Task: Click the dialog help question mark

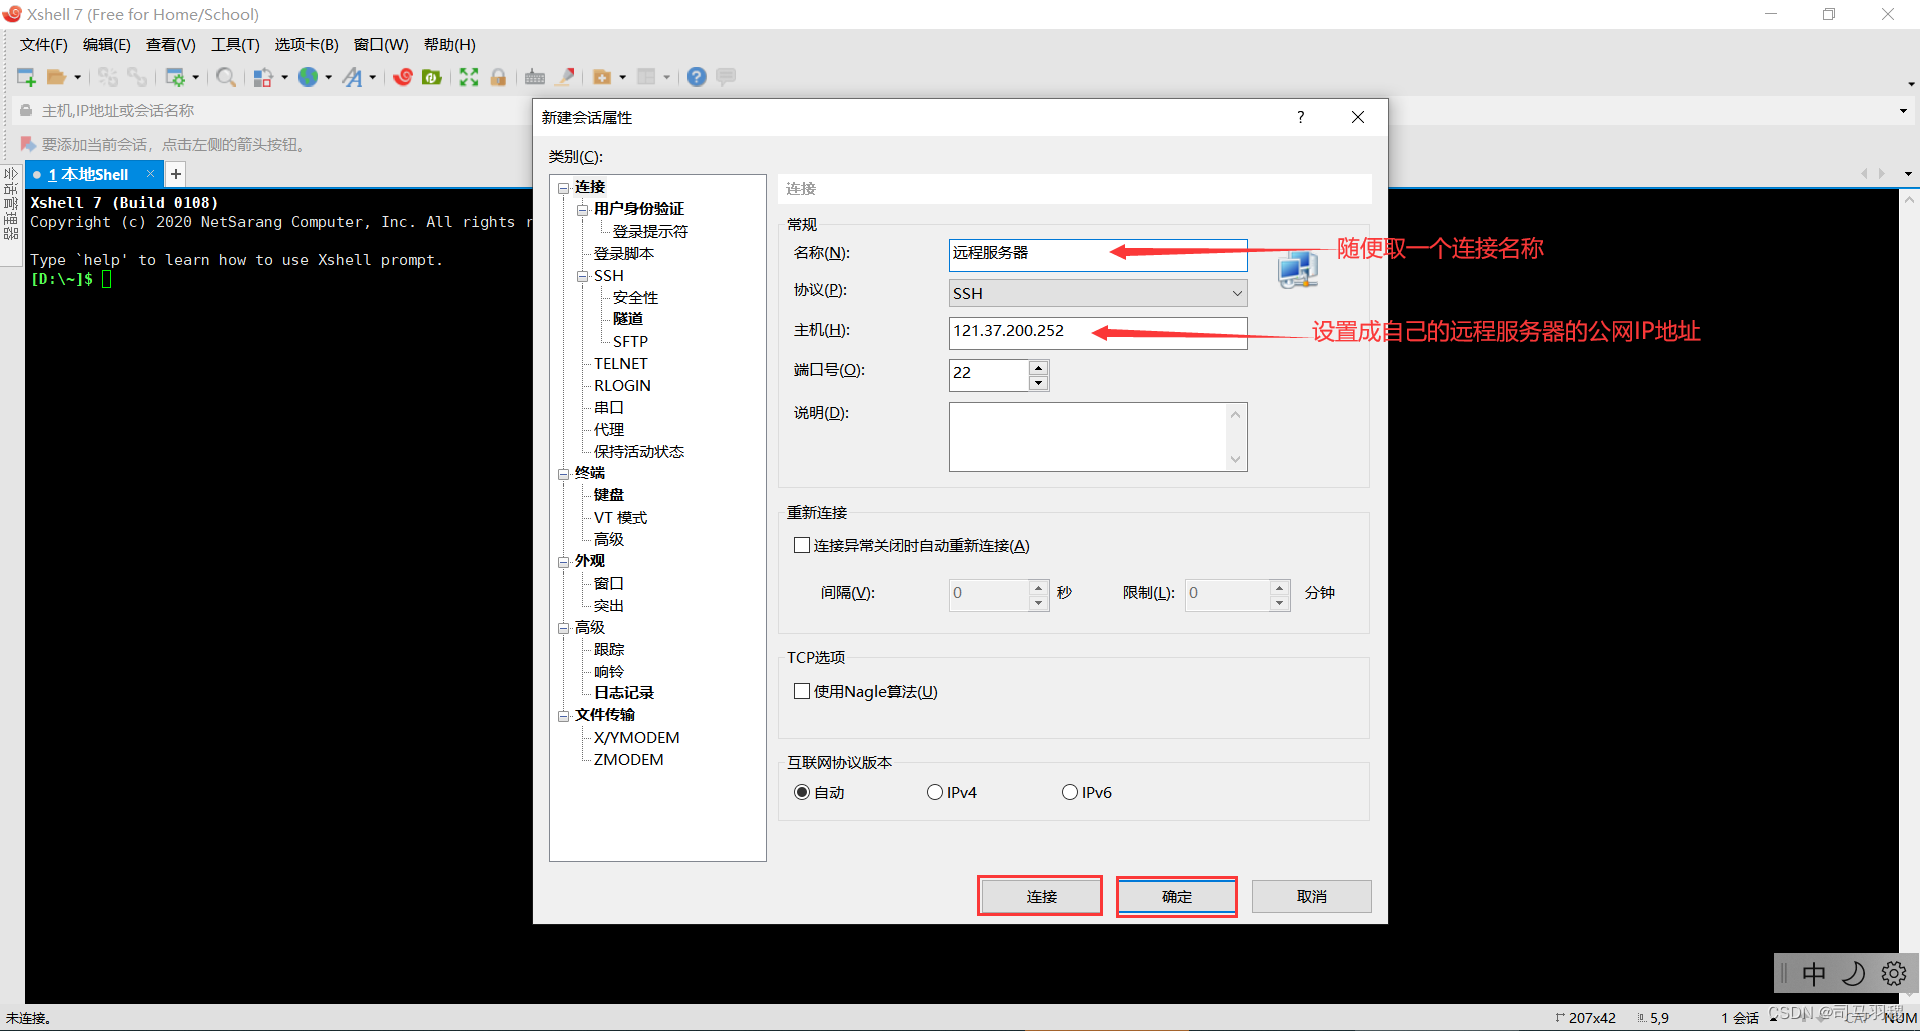Action: click(1300, 117)
